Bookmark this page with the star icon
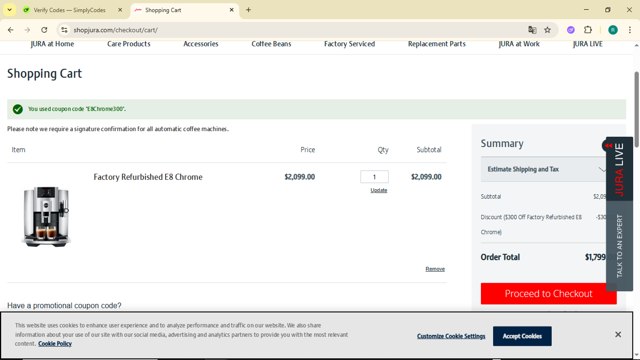The height and width of the screenshot is (360, 640). pyautogui.click(x=547, y=30)
